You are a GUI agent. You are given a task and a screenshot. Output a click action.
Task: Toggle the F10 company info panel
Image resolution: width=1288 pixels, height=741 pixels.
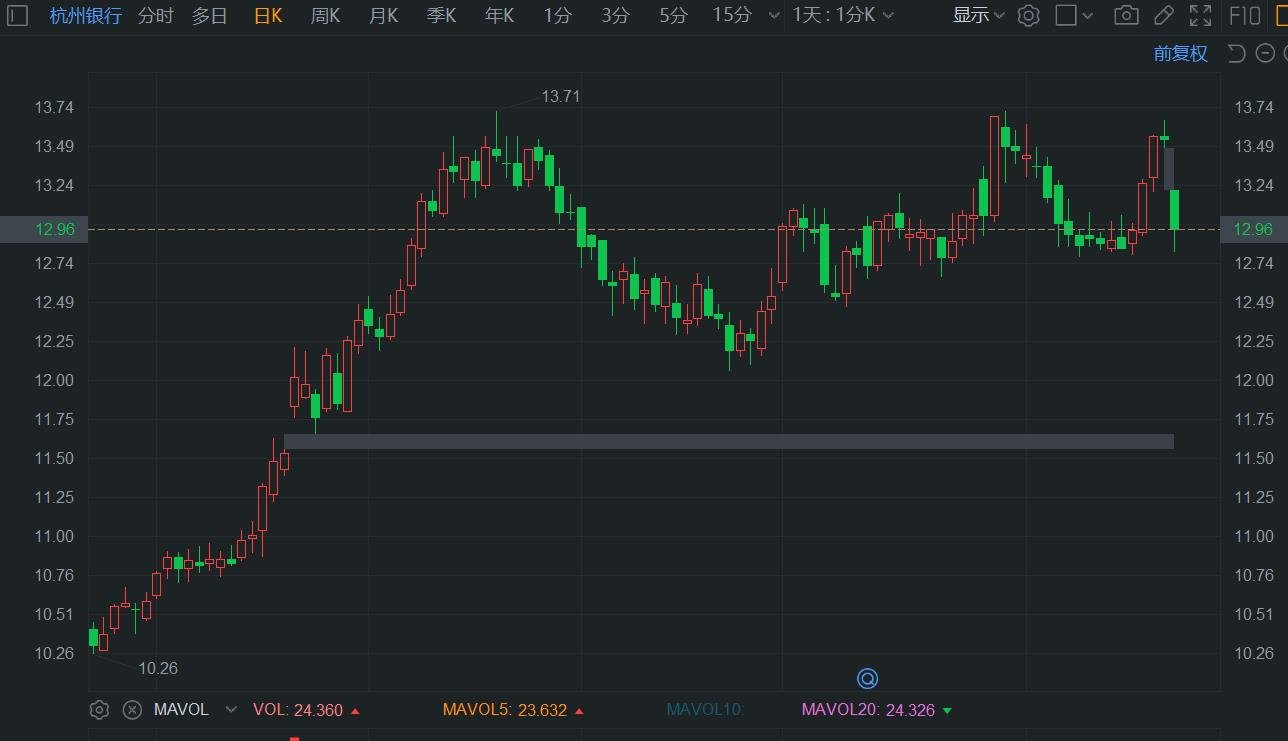coord(1244,15)
